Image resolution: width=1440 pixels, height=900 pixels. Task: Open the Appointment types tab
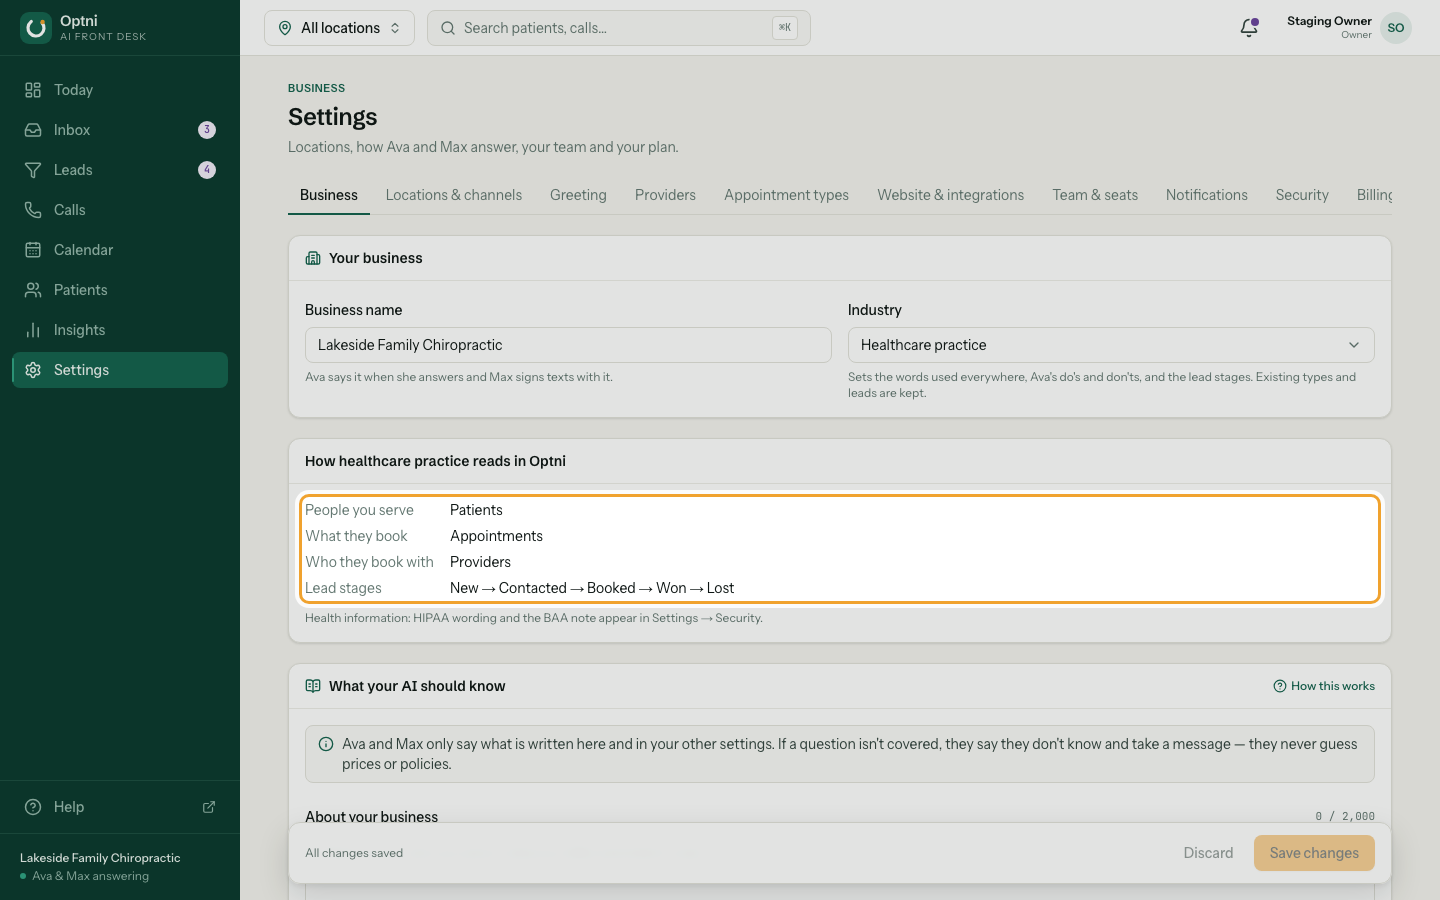786,195
